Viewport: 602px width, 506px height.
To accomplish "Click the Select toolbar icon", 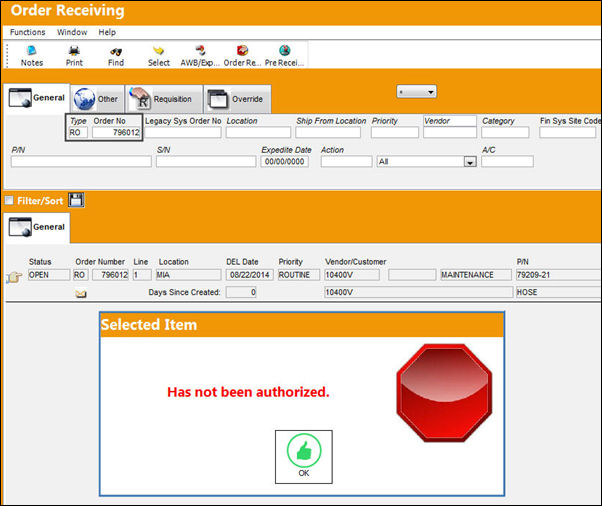I will (159, 56).
